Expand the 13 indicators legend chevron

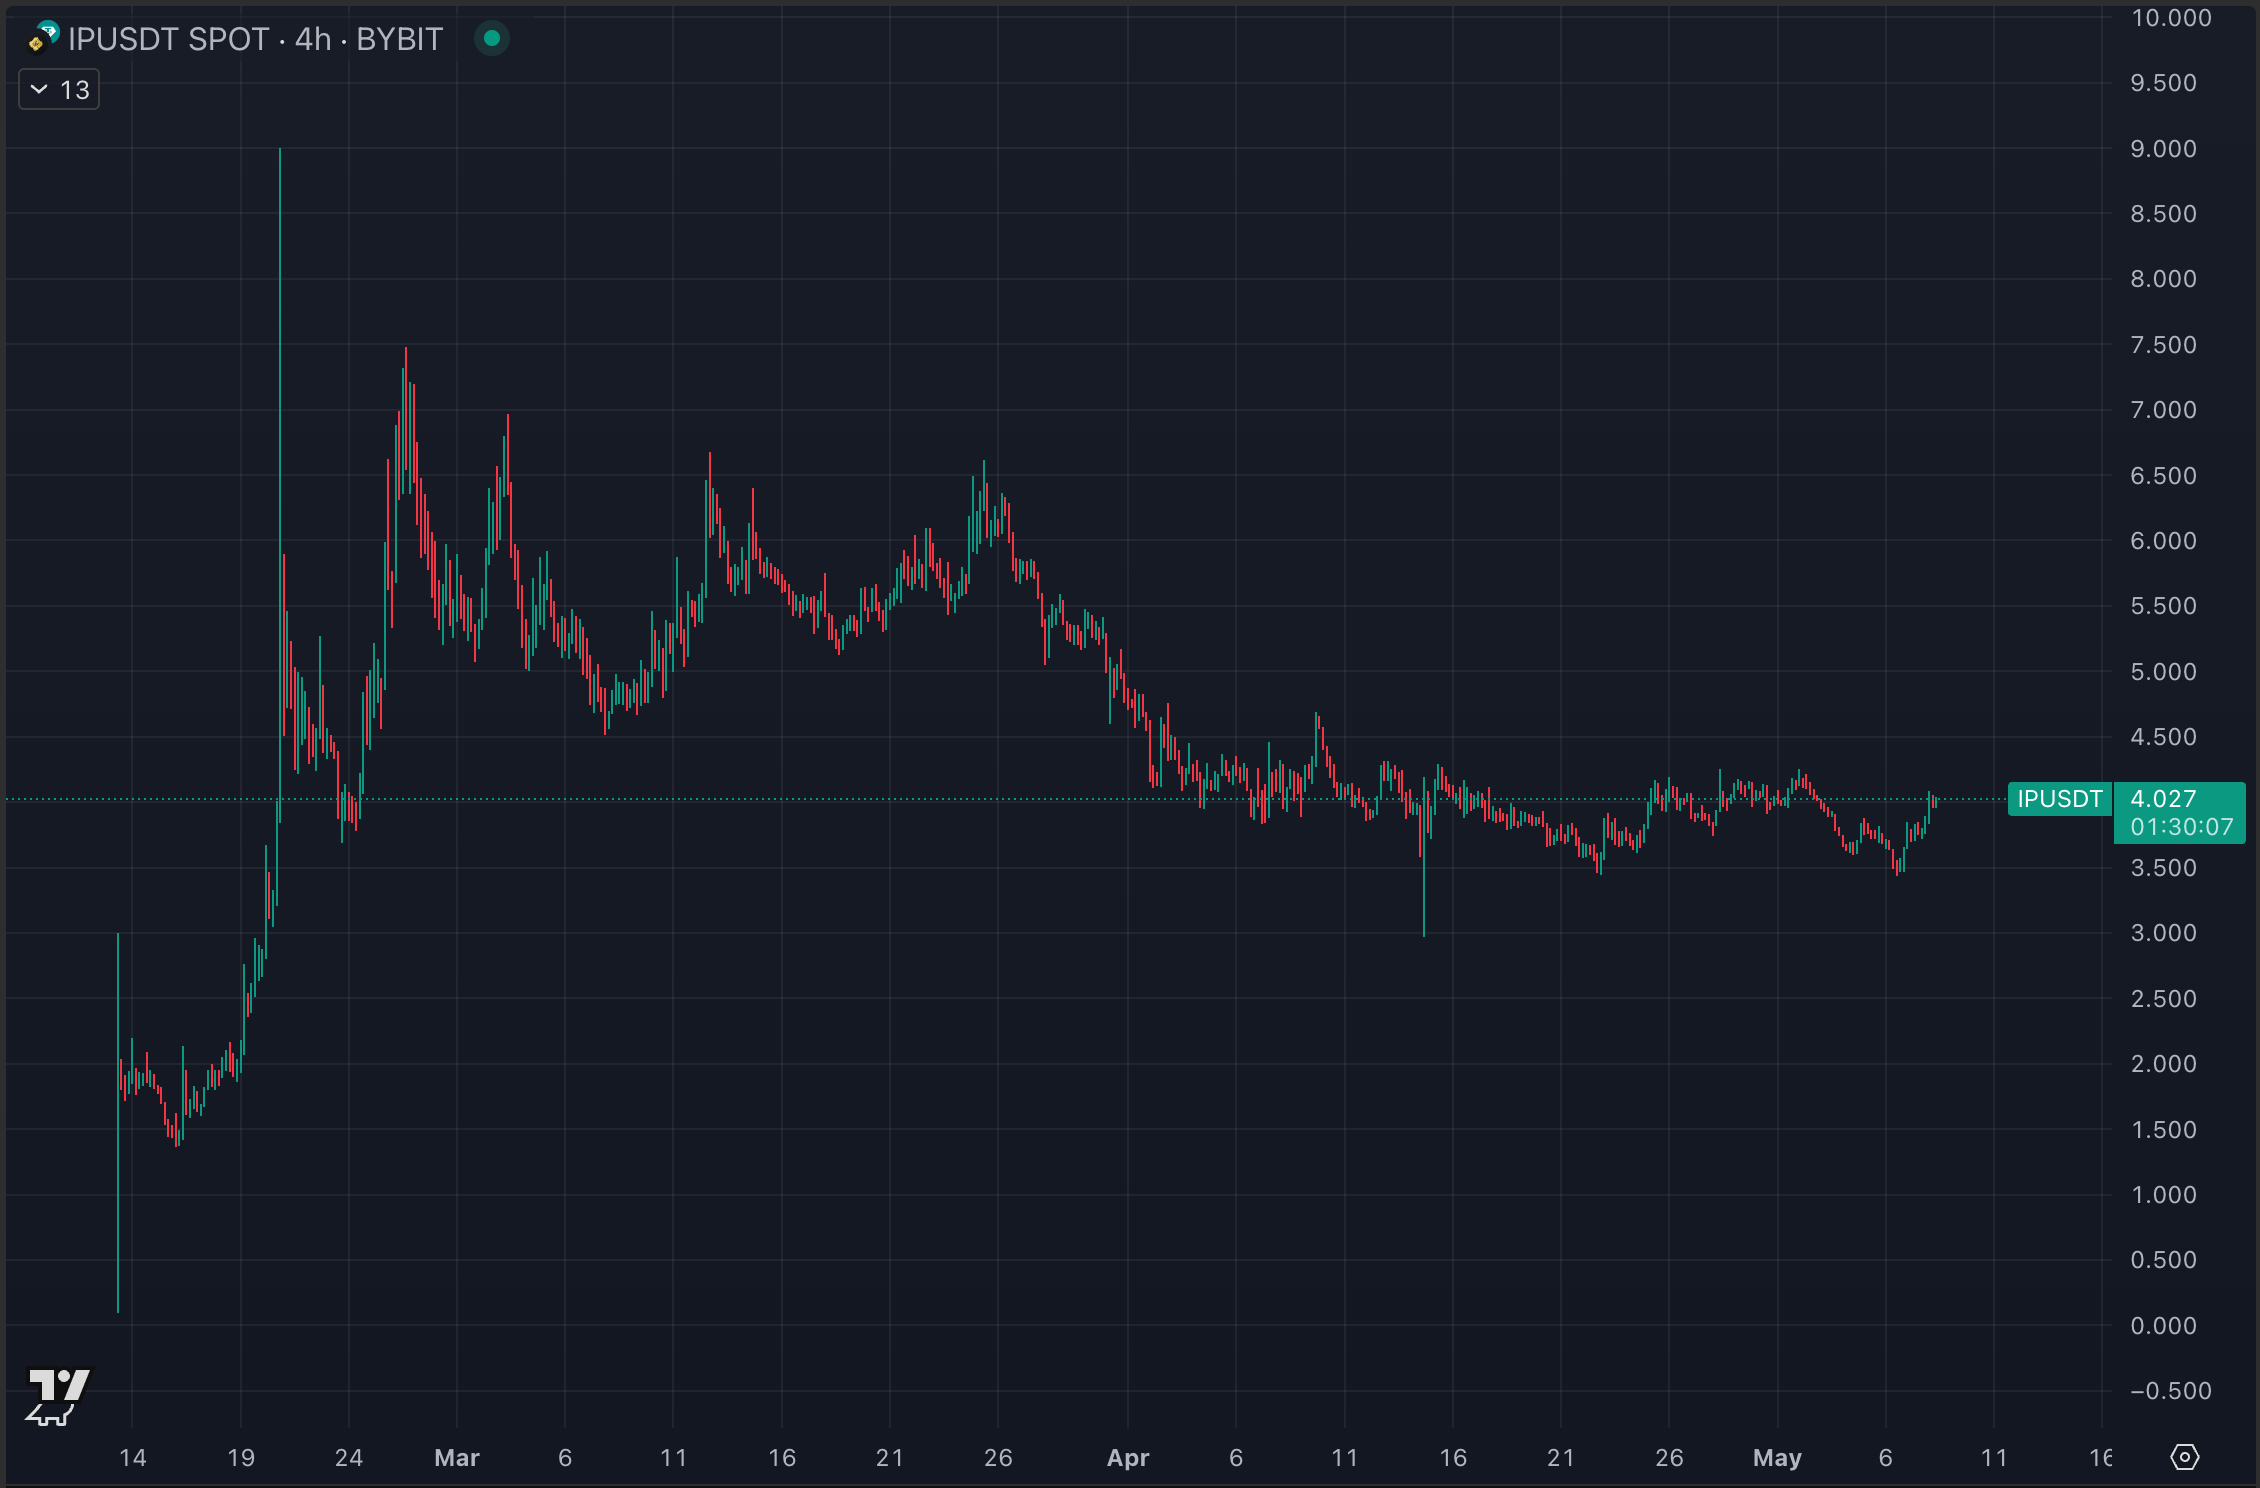point(39,90)
